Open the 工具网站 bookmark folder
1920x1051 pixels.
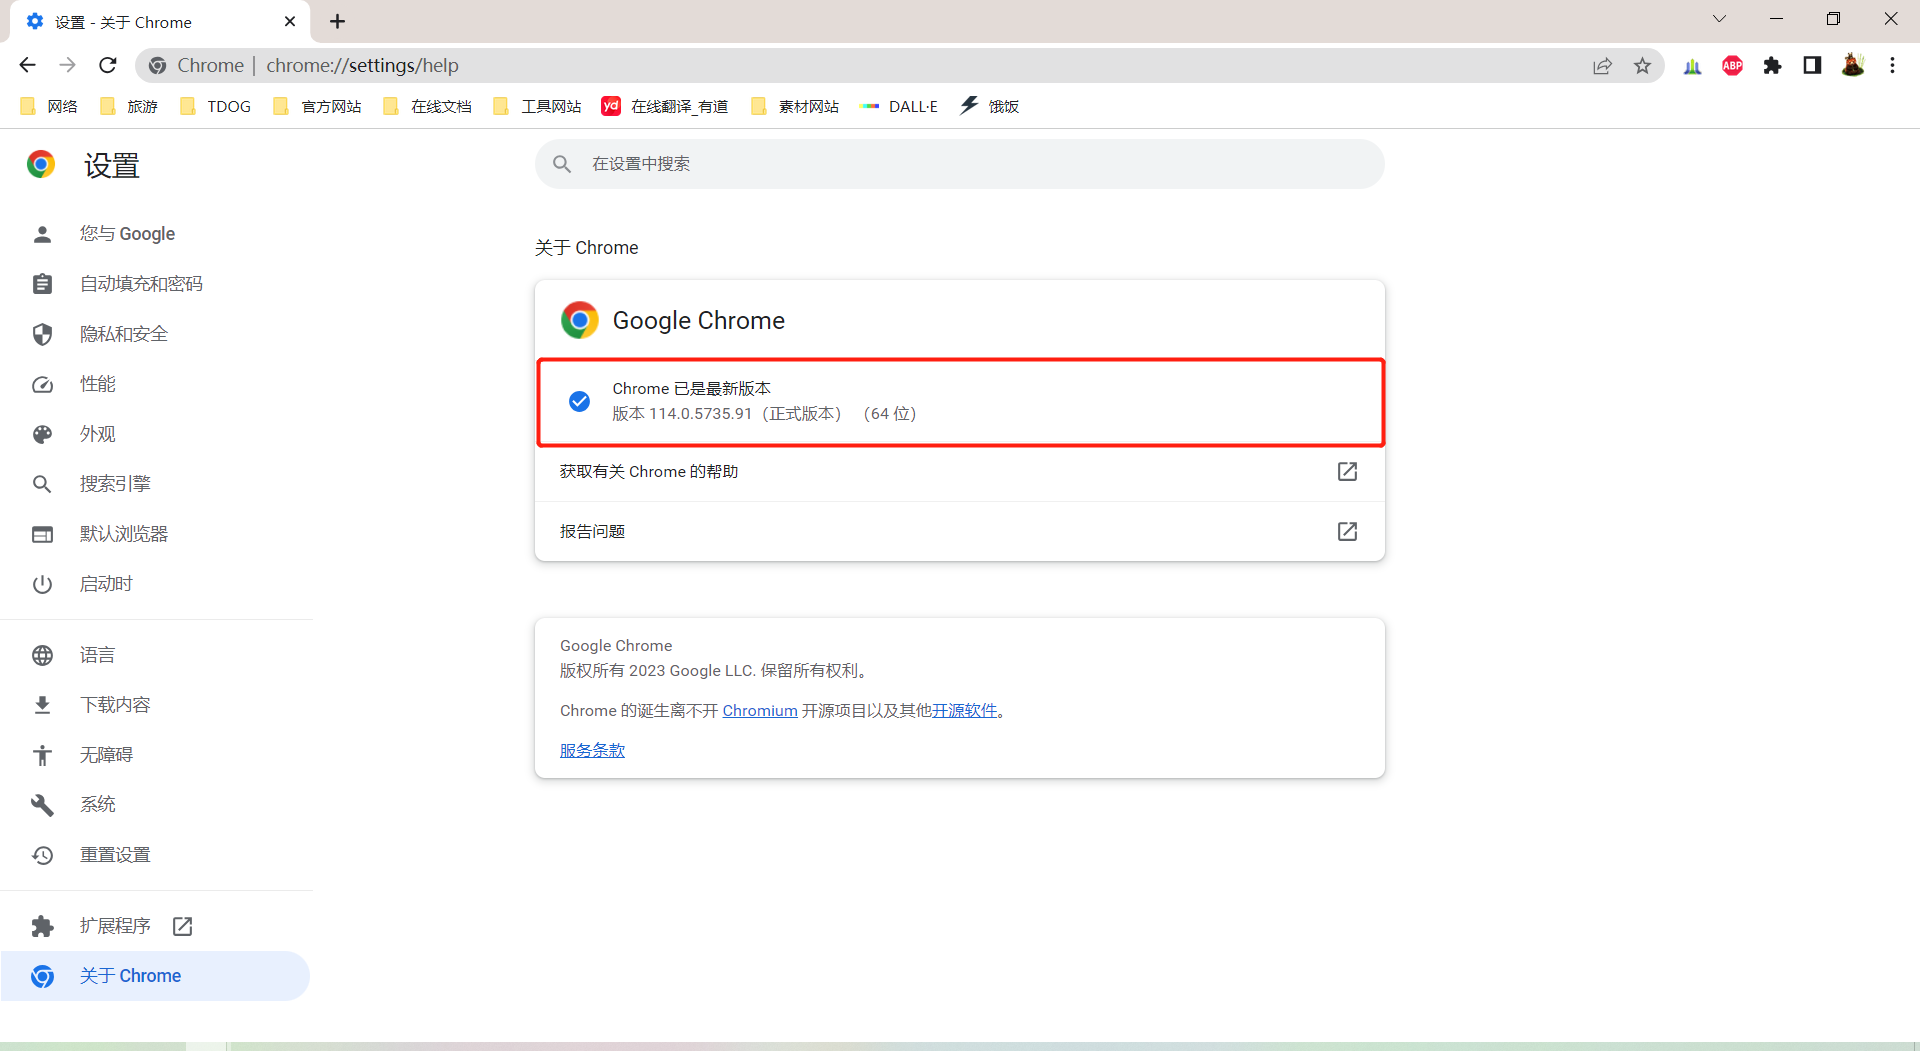pos(538,106)
